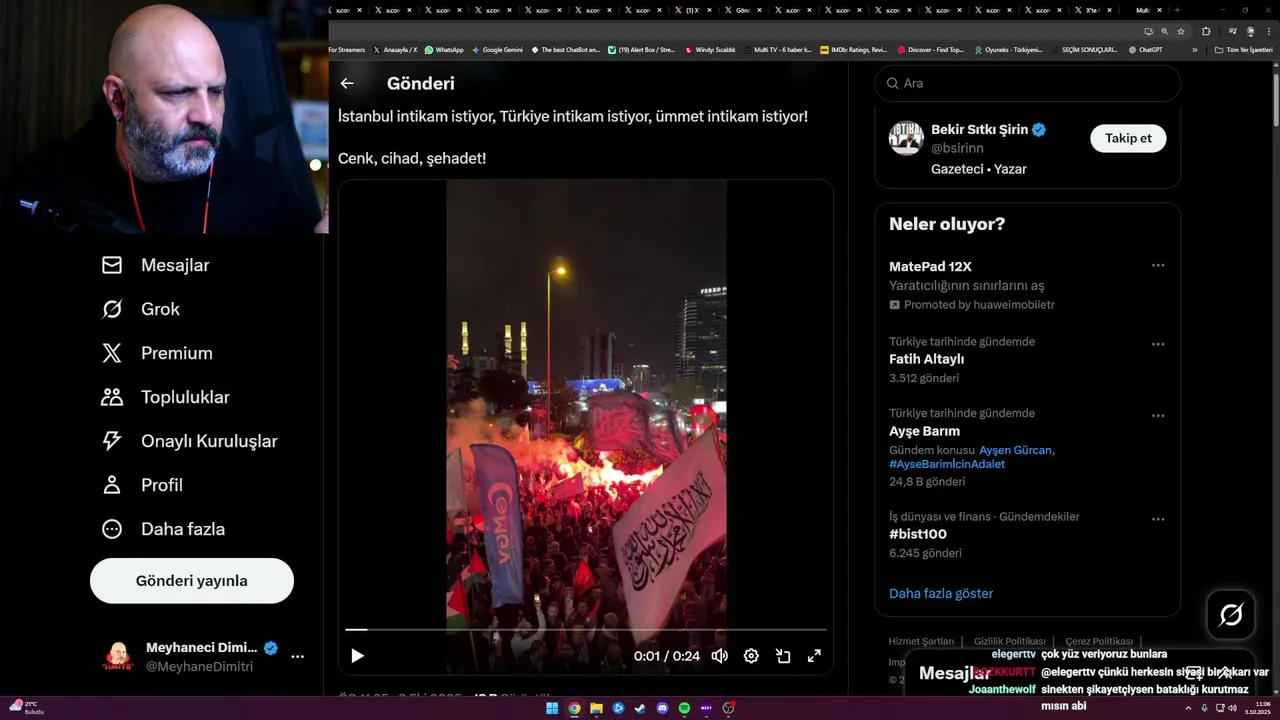Open Mesajlar from the sidebar

tap(155, 265)
